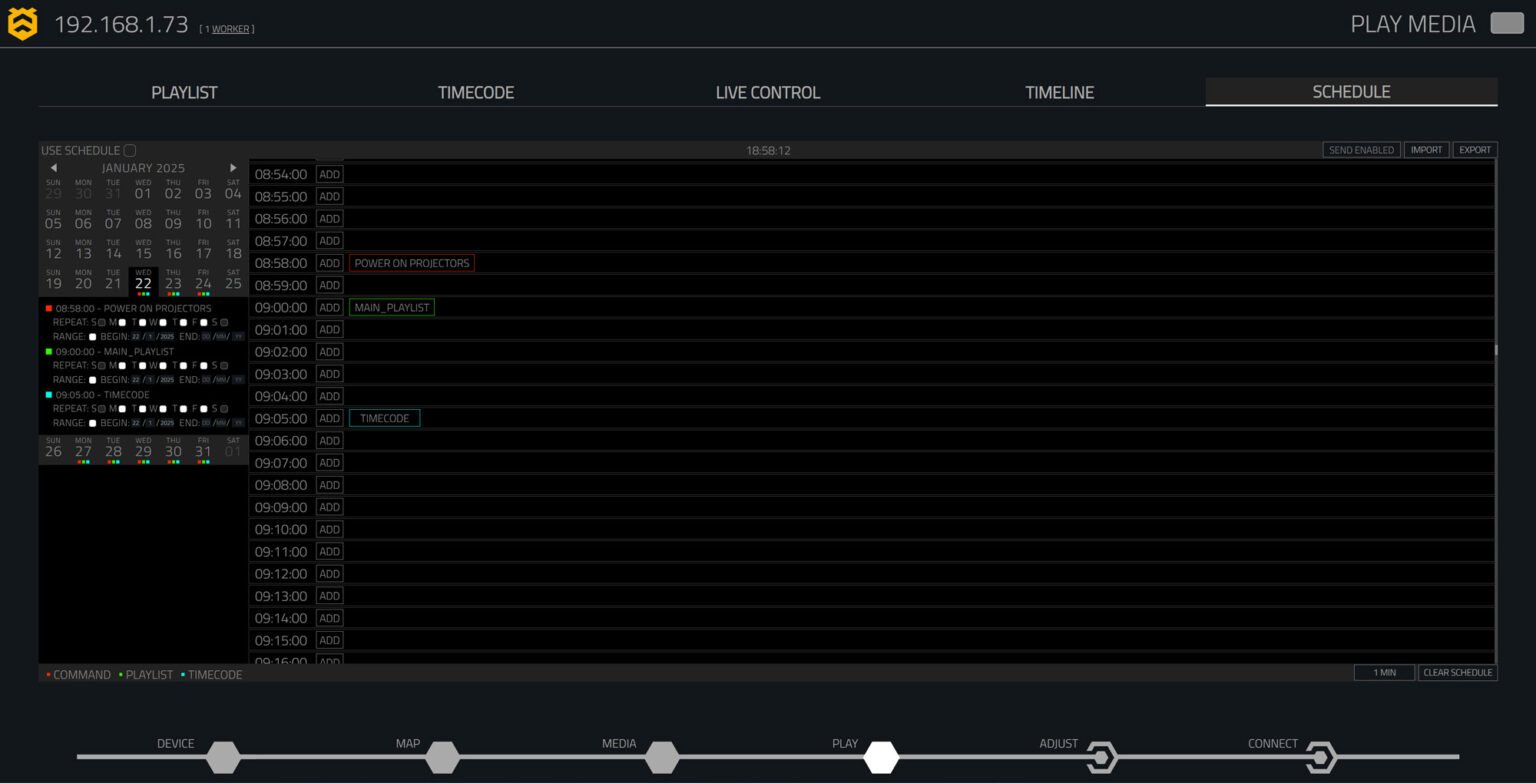Select the DEVICE hexagon in the bottom workflow bar

click(x=222, y=757)
